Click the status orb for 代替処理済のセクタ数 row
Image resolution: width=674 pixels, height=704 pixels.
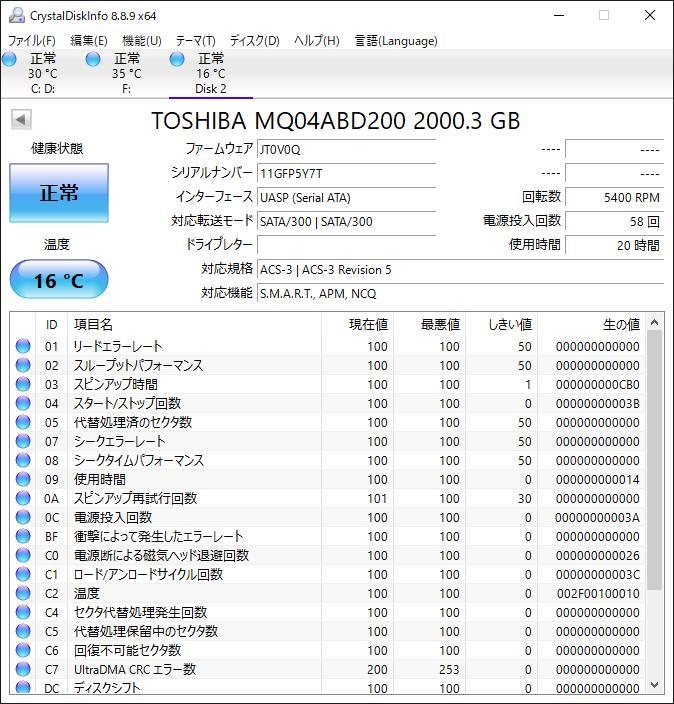click(23, 422)
